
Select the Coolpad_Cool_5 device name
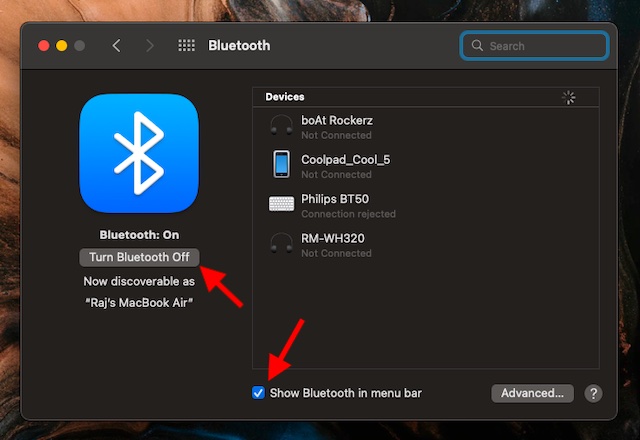click(x=346, y=160)
